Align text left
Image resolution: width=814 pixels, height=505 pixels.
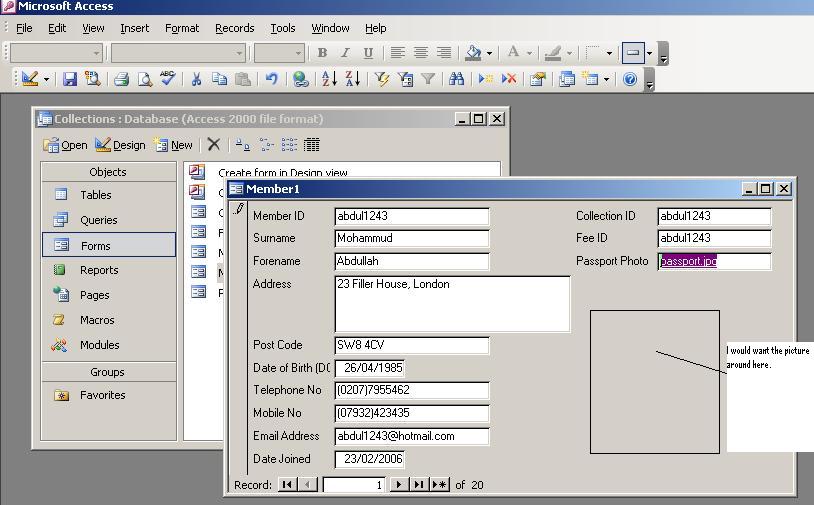tap(398, 52)
